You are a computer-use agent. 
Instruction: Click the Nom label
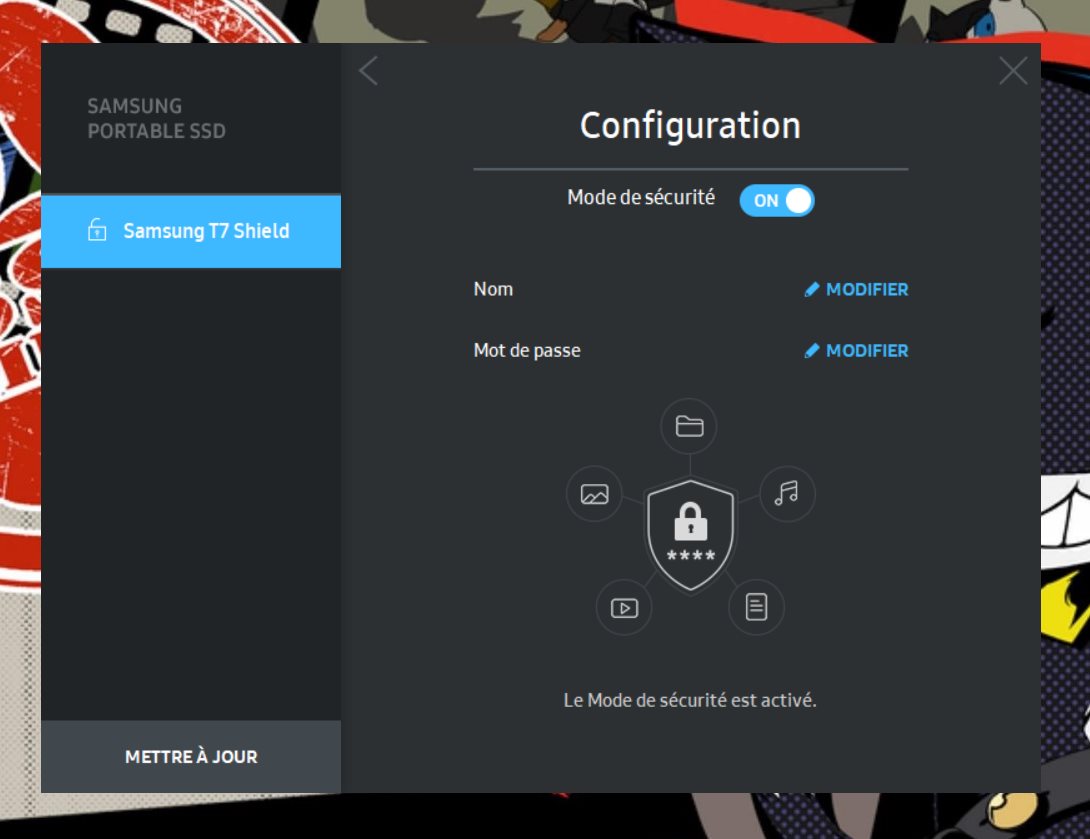(x=493, y=289)
